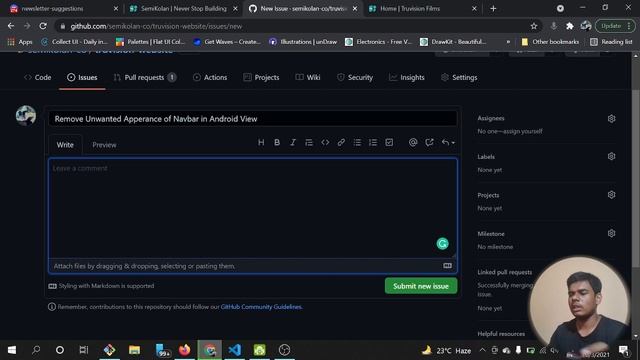Go back to the previous page
This screenshot has width=640, height=360.
point(11,26)
